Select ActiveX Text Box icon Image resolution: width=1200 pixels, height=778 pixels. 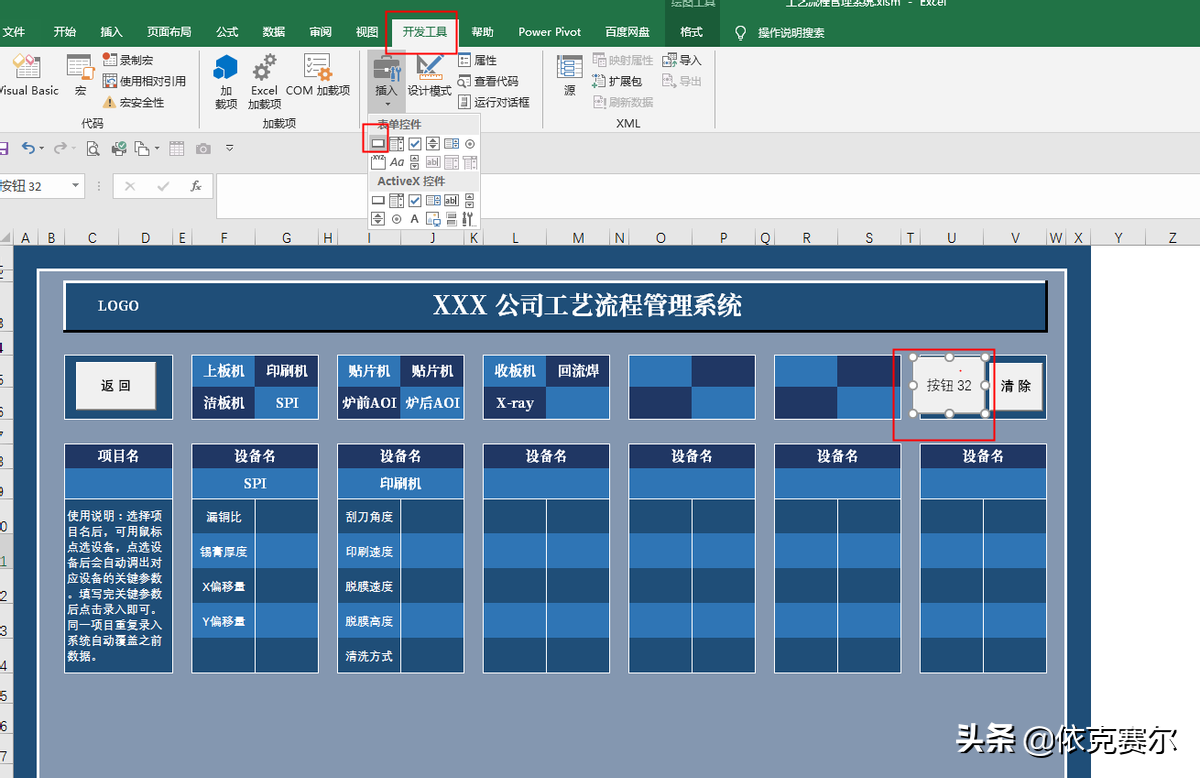(x=451, y=200)
